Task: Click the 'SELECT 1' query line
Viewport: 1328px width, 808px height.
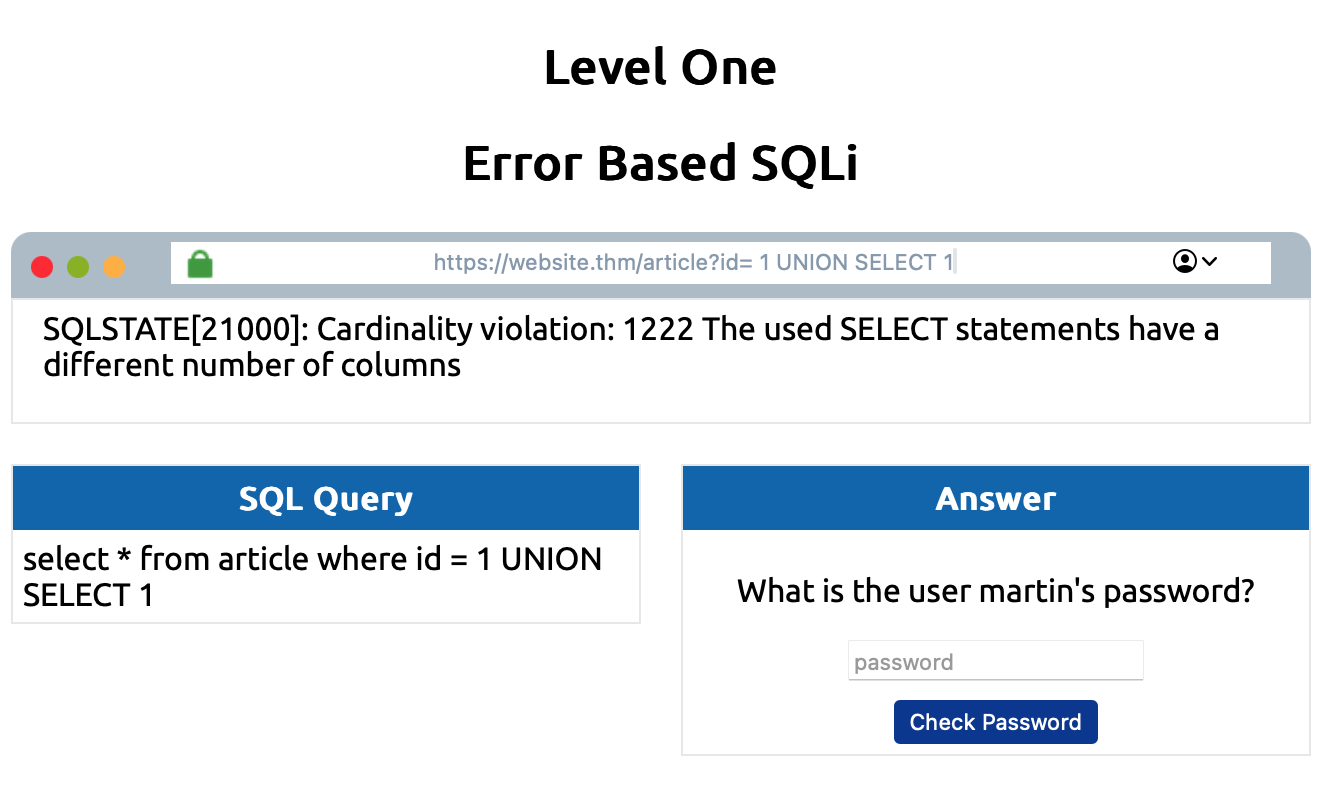Action: tap(88, 595)
